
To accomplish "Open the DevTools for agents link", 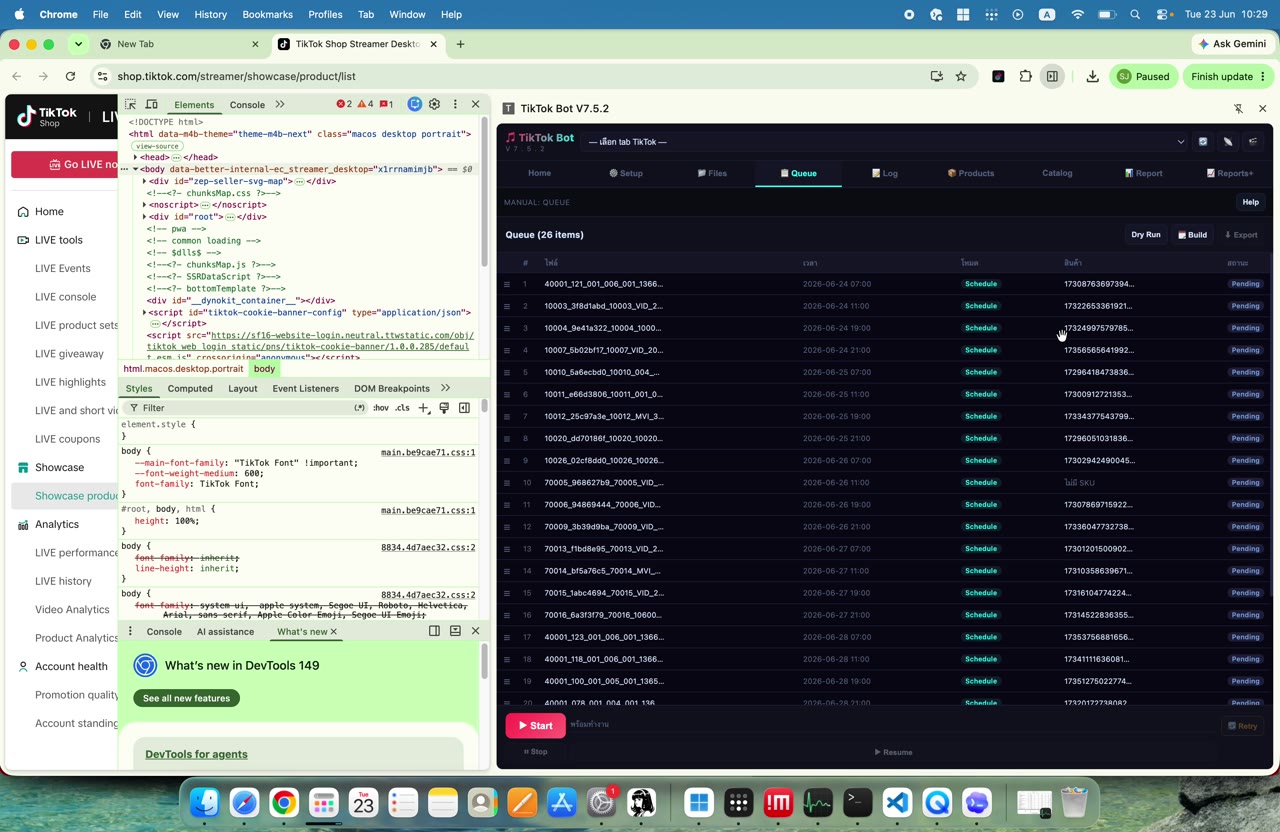I will [196, 754].
